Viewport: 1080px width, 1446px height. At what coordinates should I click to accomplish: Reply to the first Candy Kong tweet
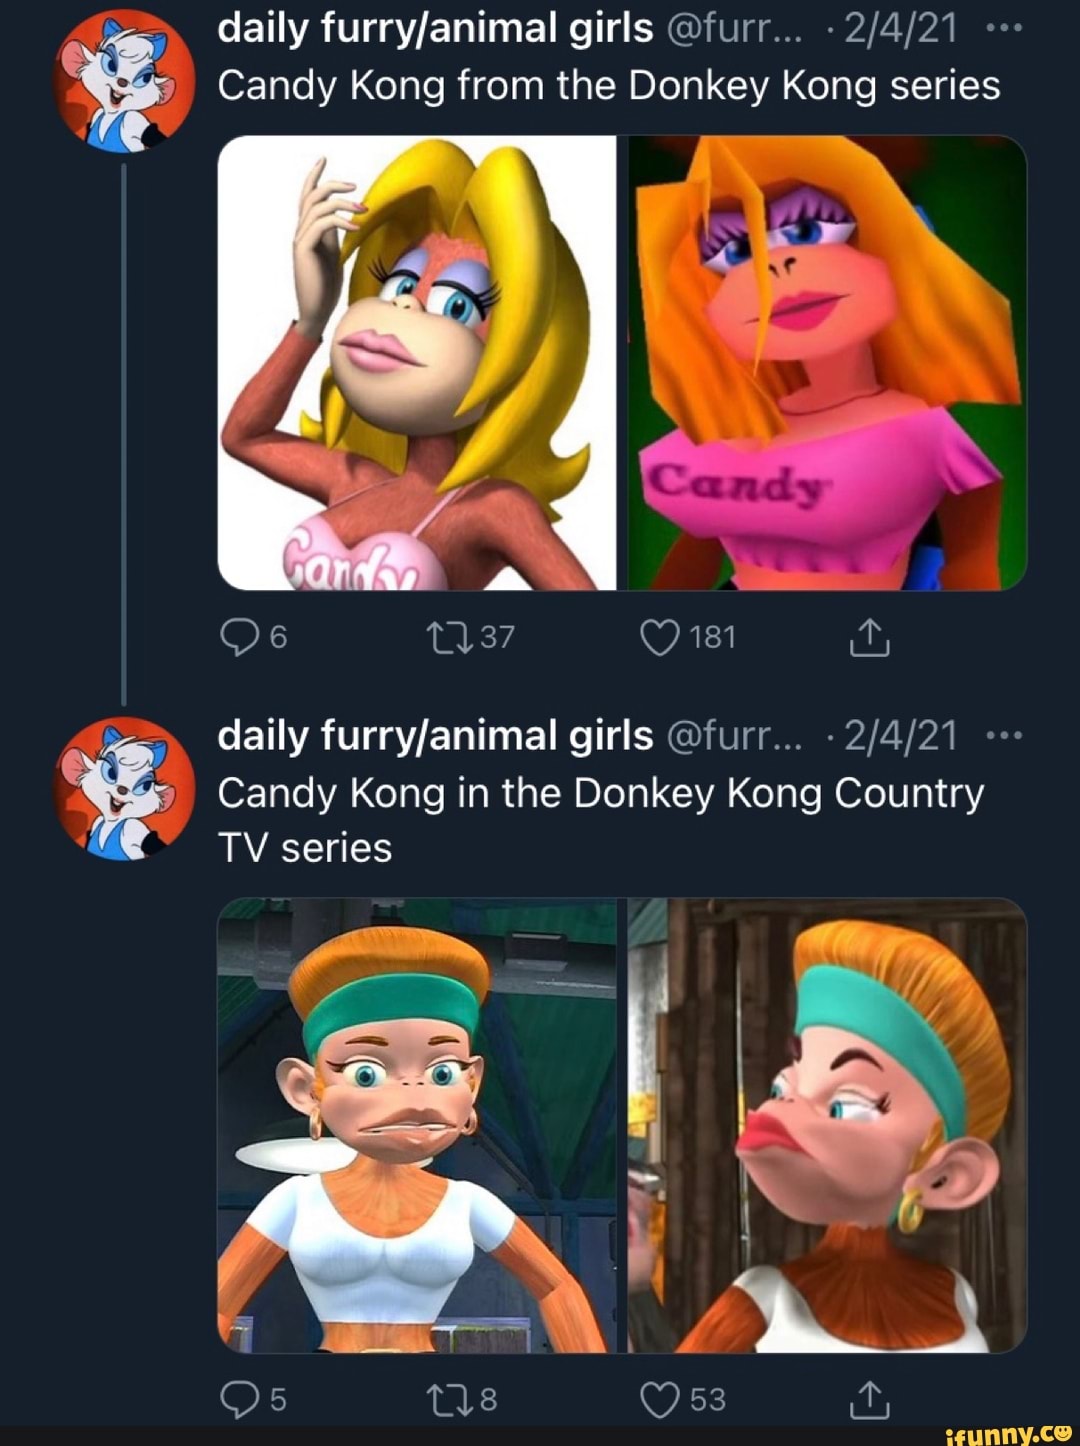pyautogui.click(x=239, y=637)
